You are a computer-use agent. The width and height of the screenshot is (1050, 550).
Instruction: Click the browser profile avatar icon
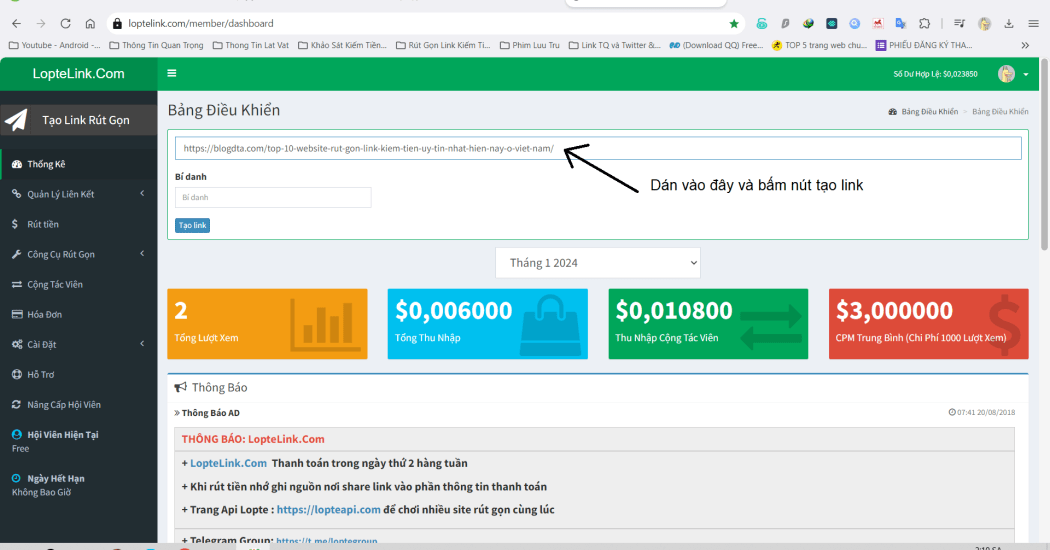984,23
